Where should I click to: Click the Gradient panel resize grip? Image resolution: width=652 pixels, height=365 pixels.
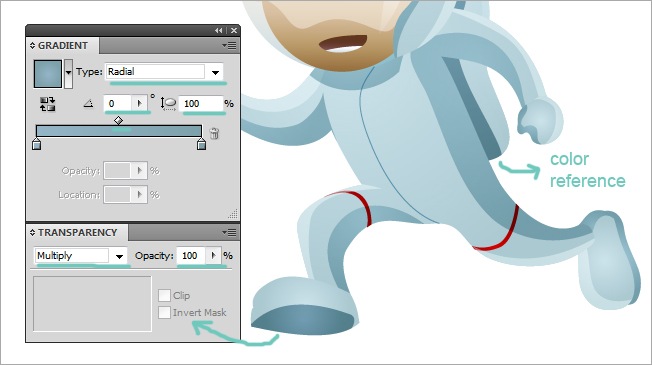(x=233, y=214)
